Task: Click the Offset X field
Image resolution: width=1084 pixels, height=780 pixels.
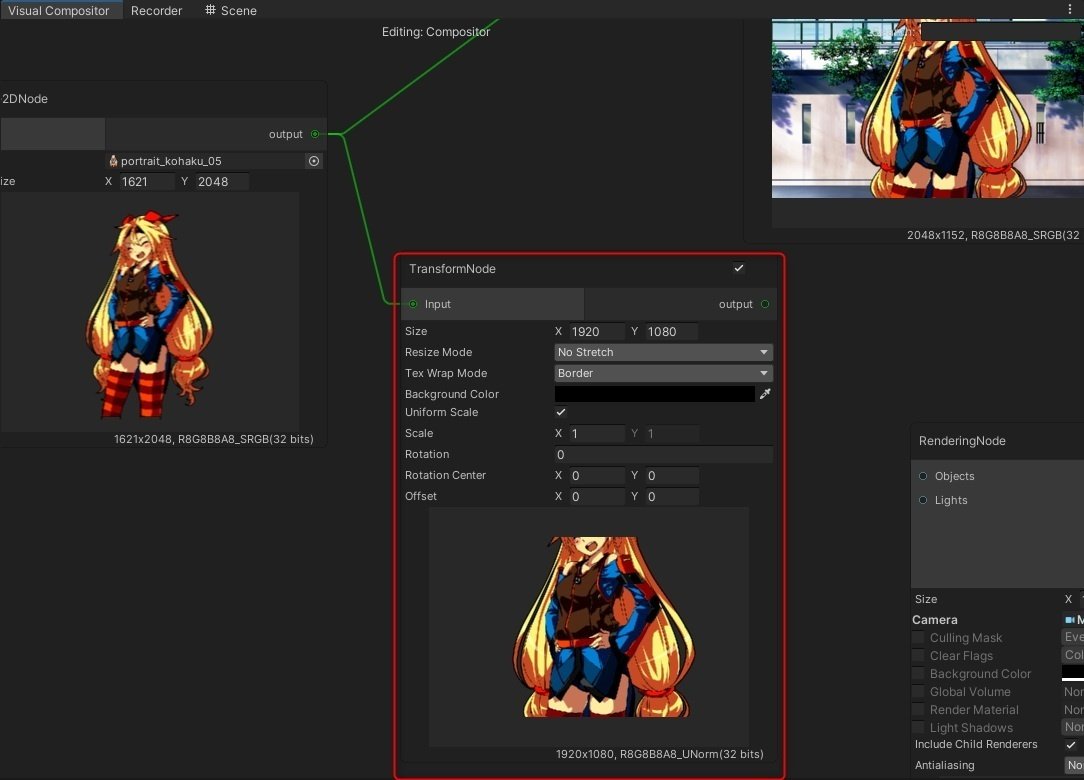Action: point(597,496)
